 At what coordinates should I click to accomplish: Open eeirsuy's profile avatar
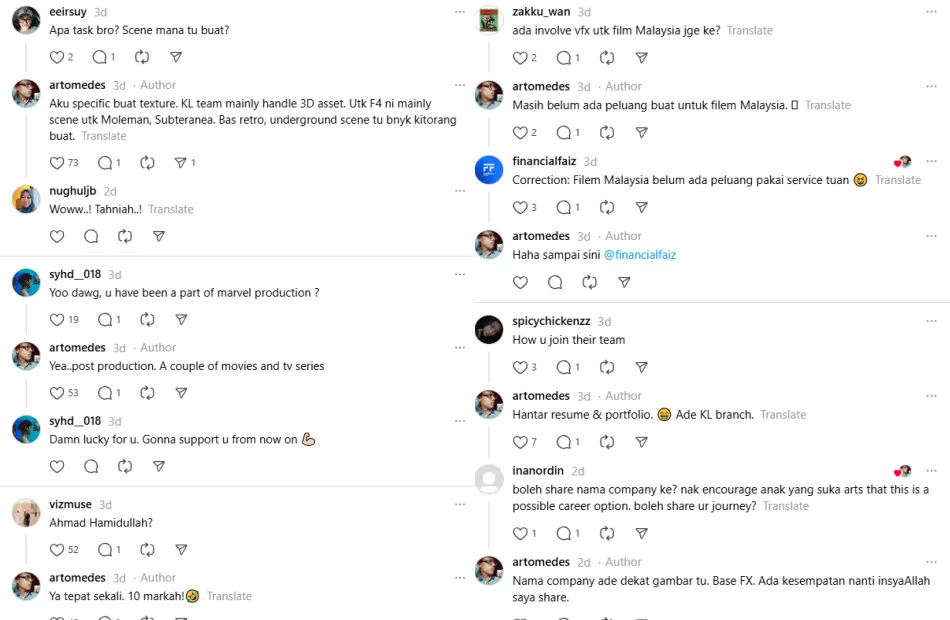coord(26,20)
